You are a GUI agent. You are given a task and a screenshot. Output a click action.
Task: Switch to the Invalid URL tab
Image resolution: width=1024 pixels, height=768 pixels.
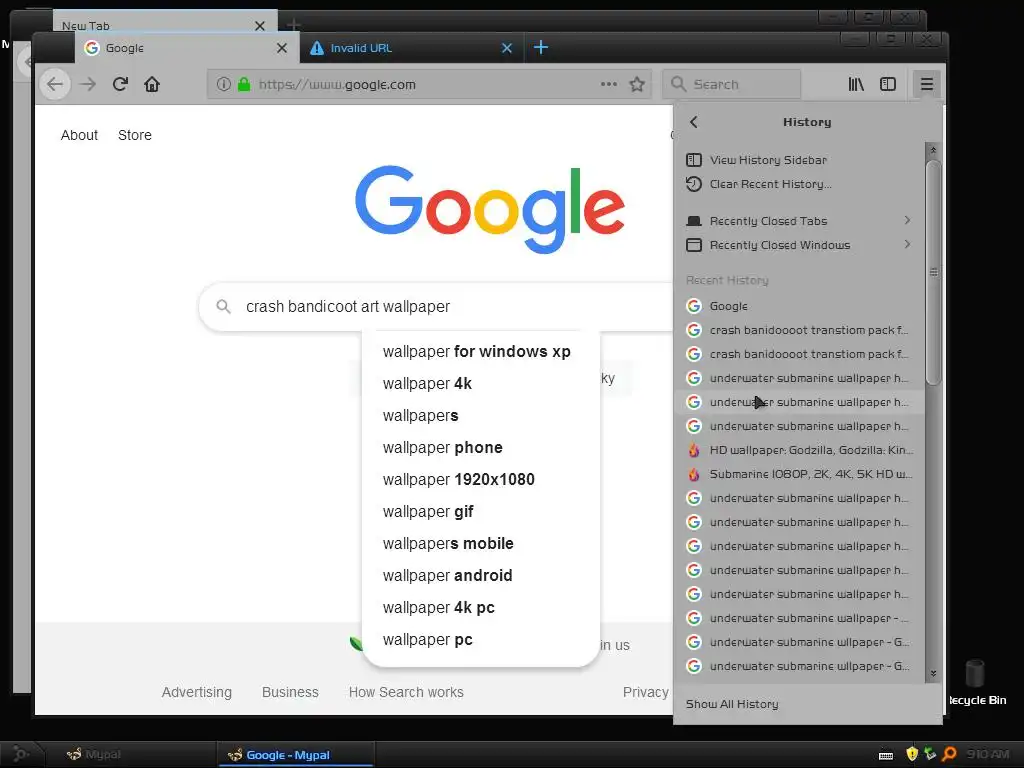click(411, 48)
